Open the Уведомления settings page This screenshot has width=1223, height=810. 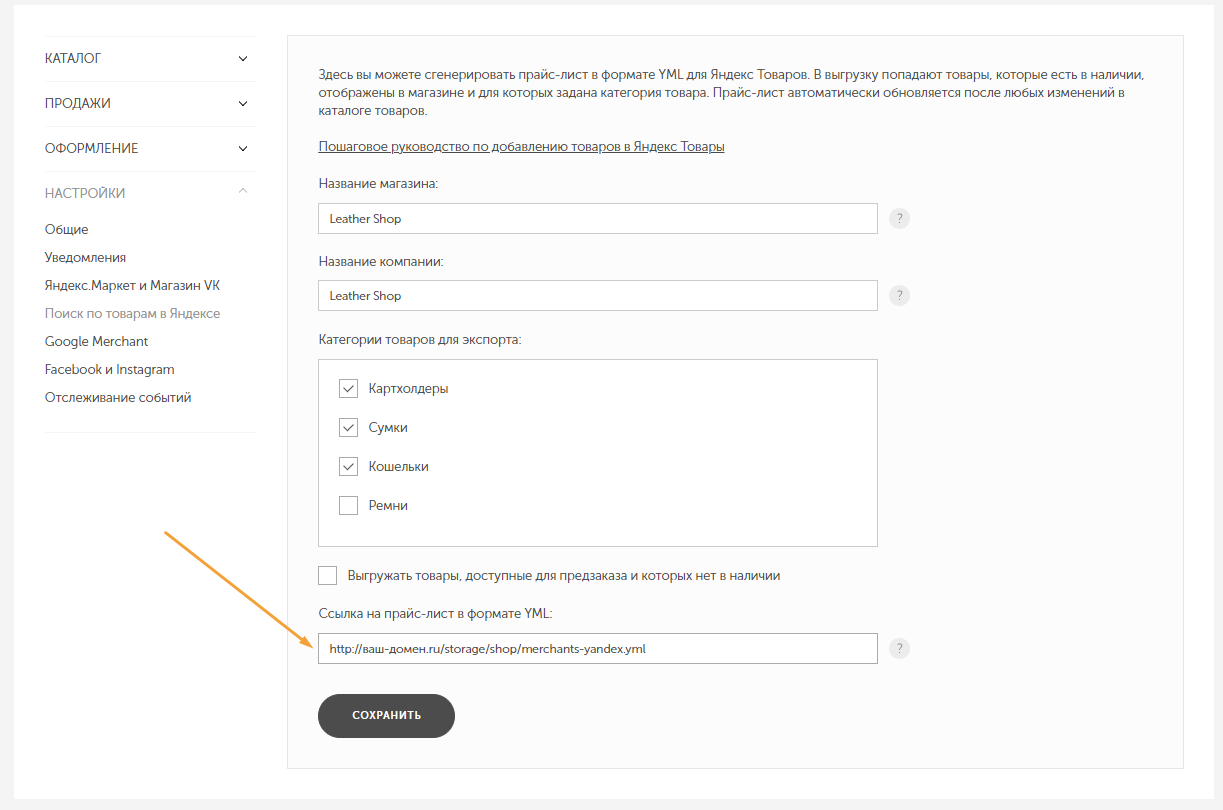point(86,257)
